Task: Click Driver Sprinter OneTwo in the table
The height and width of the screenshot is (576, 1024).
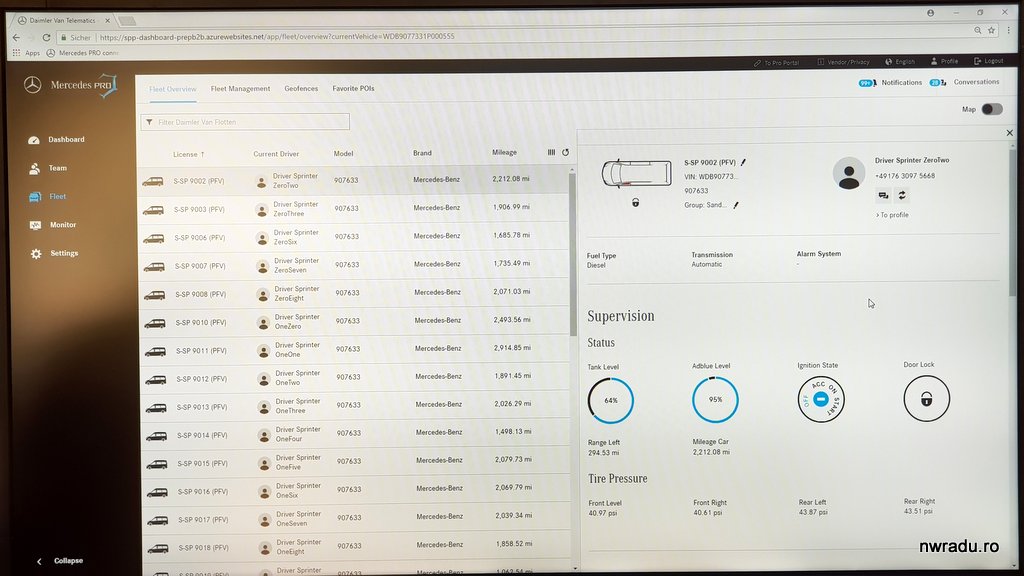Action: [297, 378]
